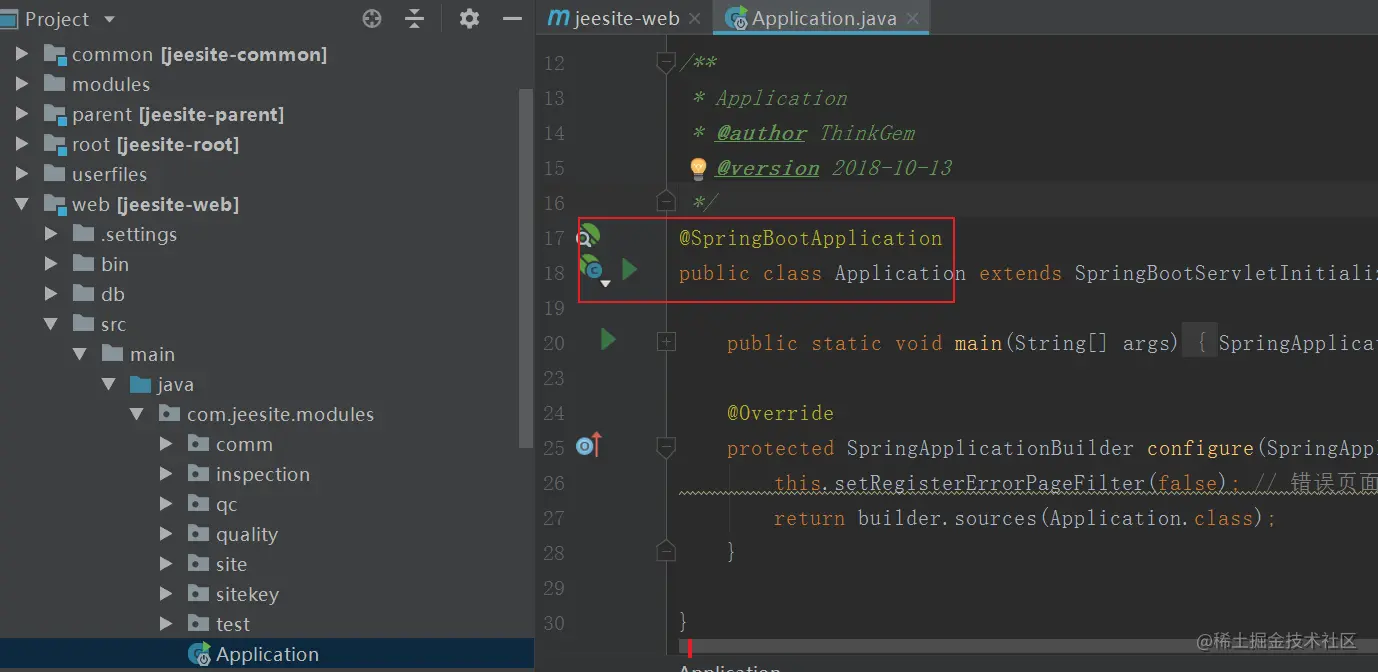Expand the inspection package
Image resolution: width=1378 pixels, height=672 pixels.
[x=166, y=474]
